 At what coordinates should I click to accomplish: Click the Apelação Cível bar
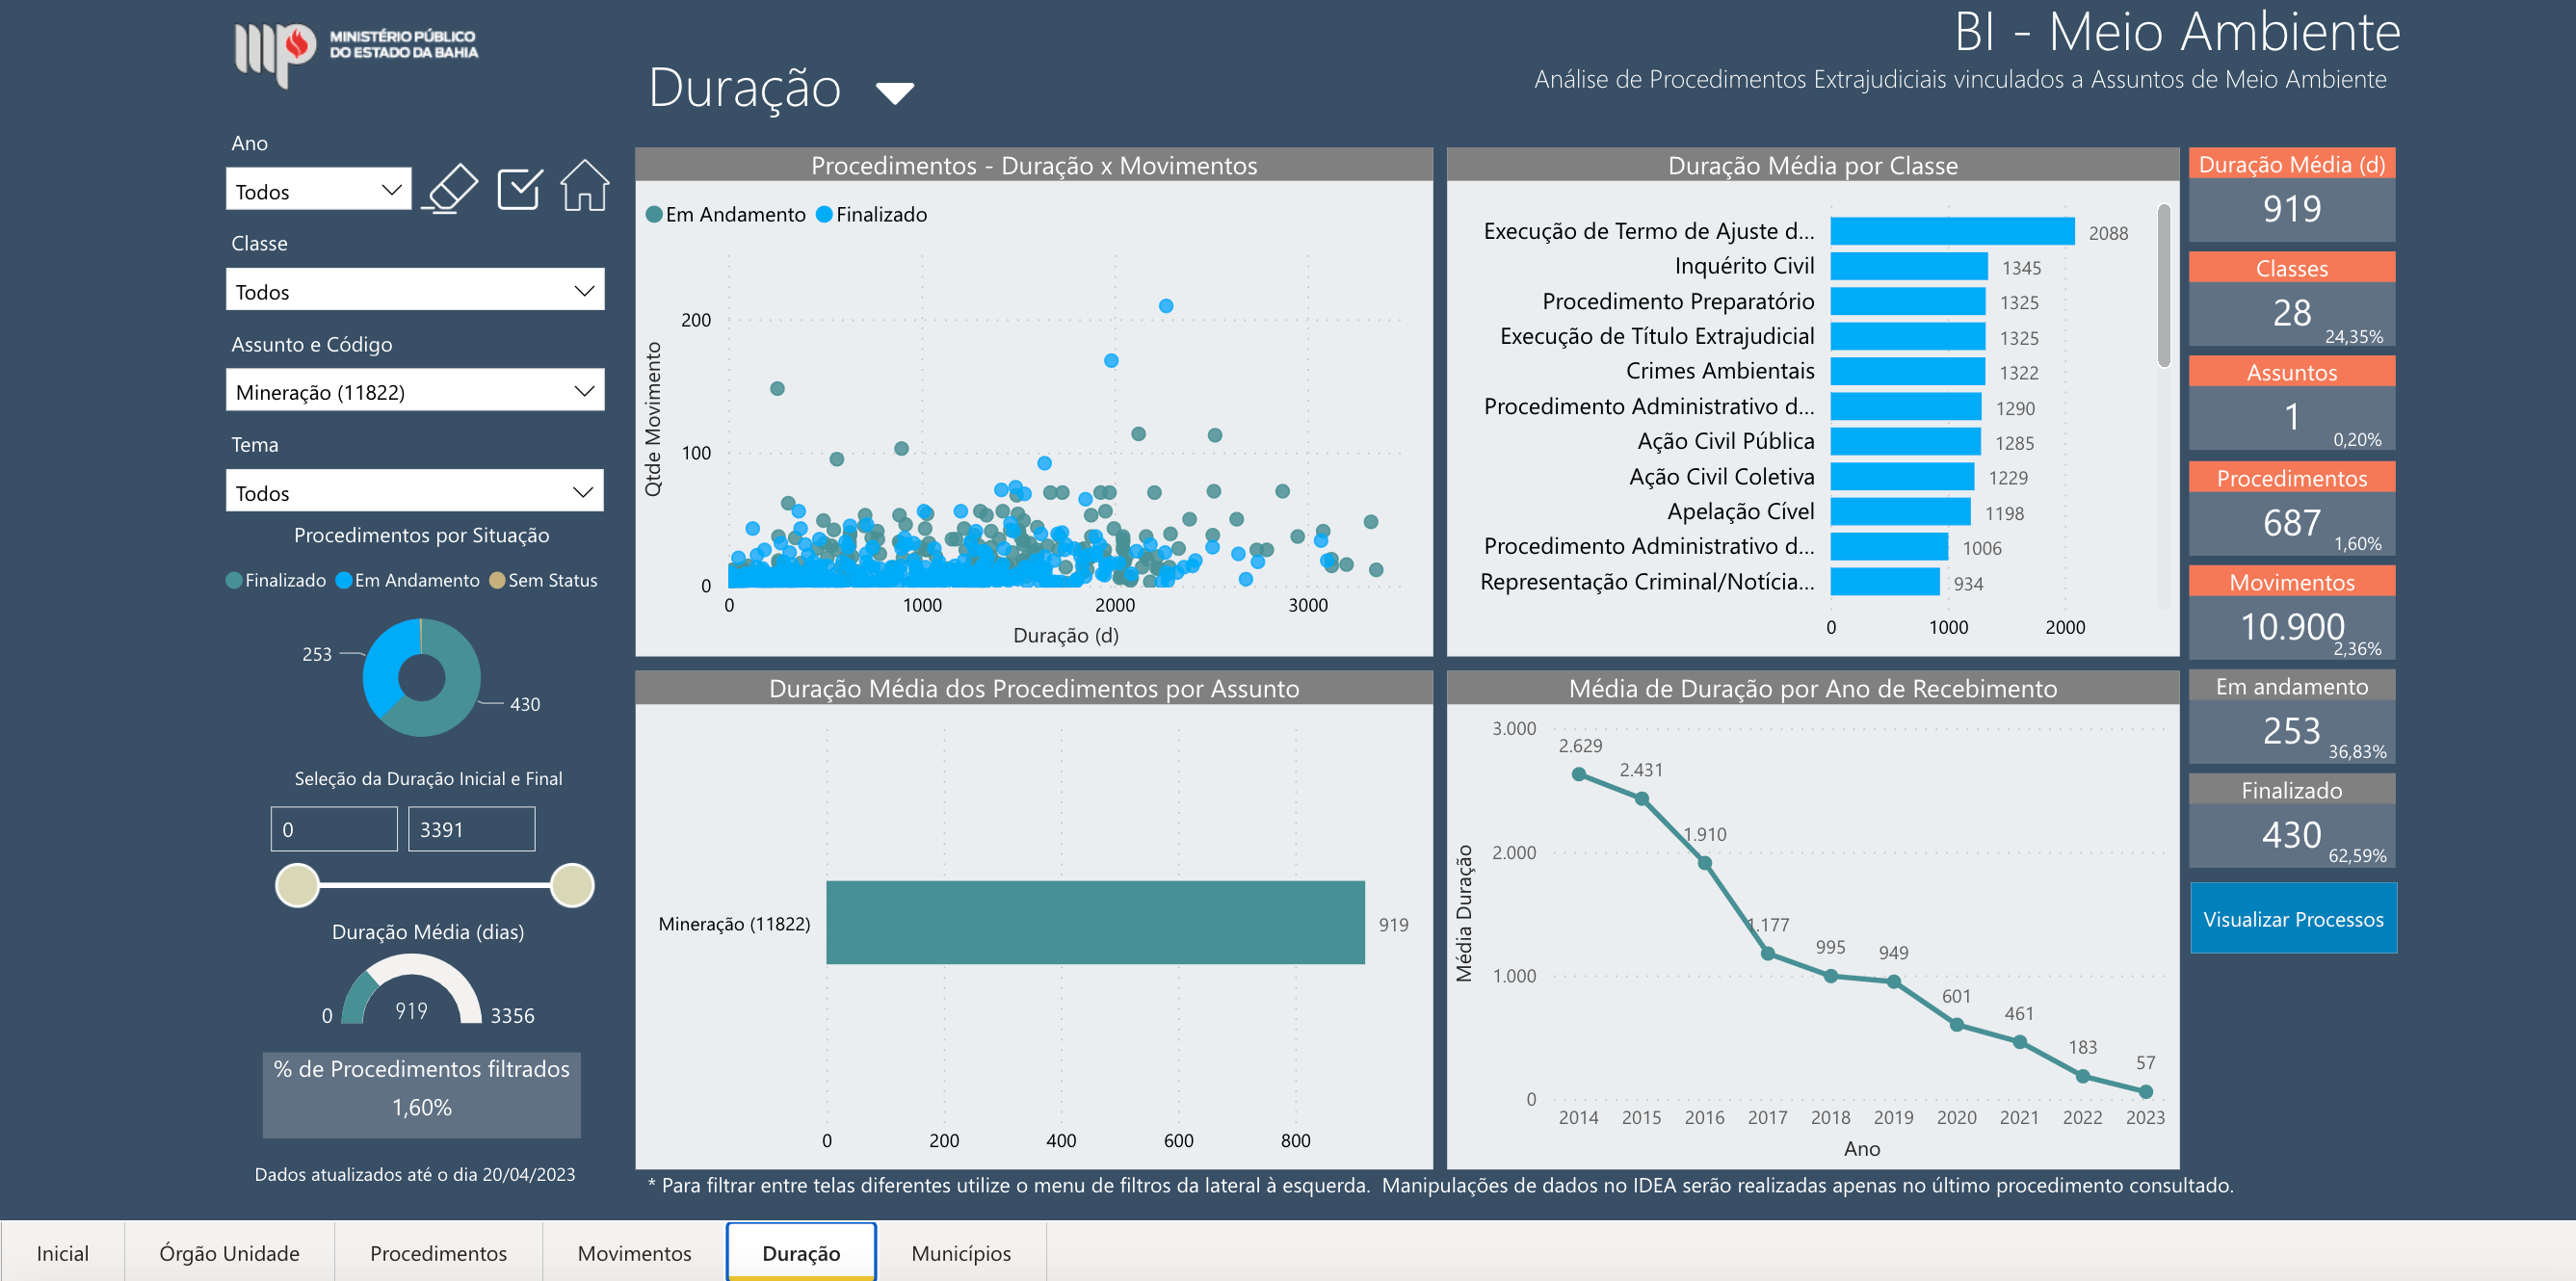pyautogui.click(x=1900, y=512)
